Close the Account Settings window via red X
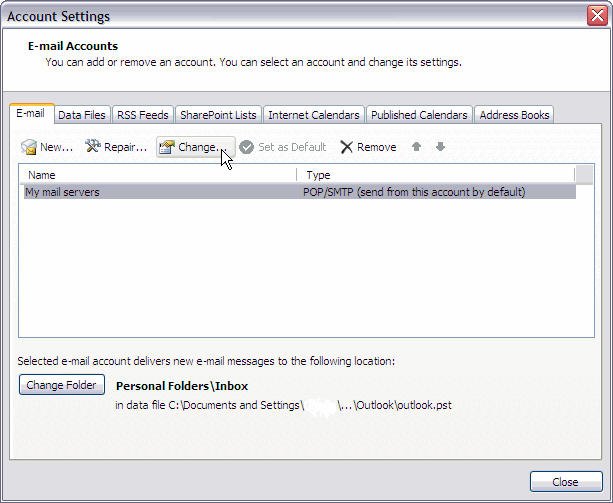The image size is (613, 503). 597,16
